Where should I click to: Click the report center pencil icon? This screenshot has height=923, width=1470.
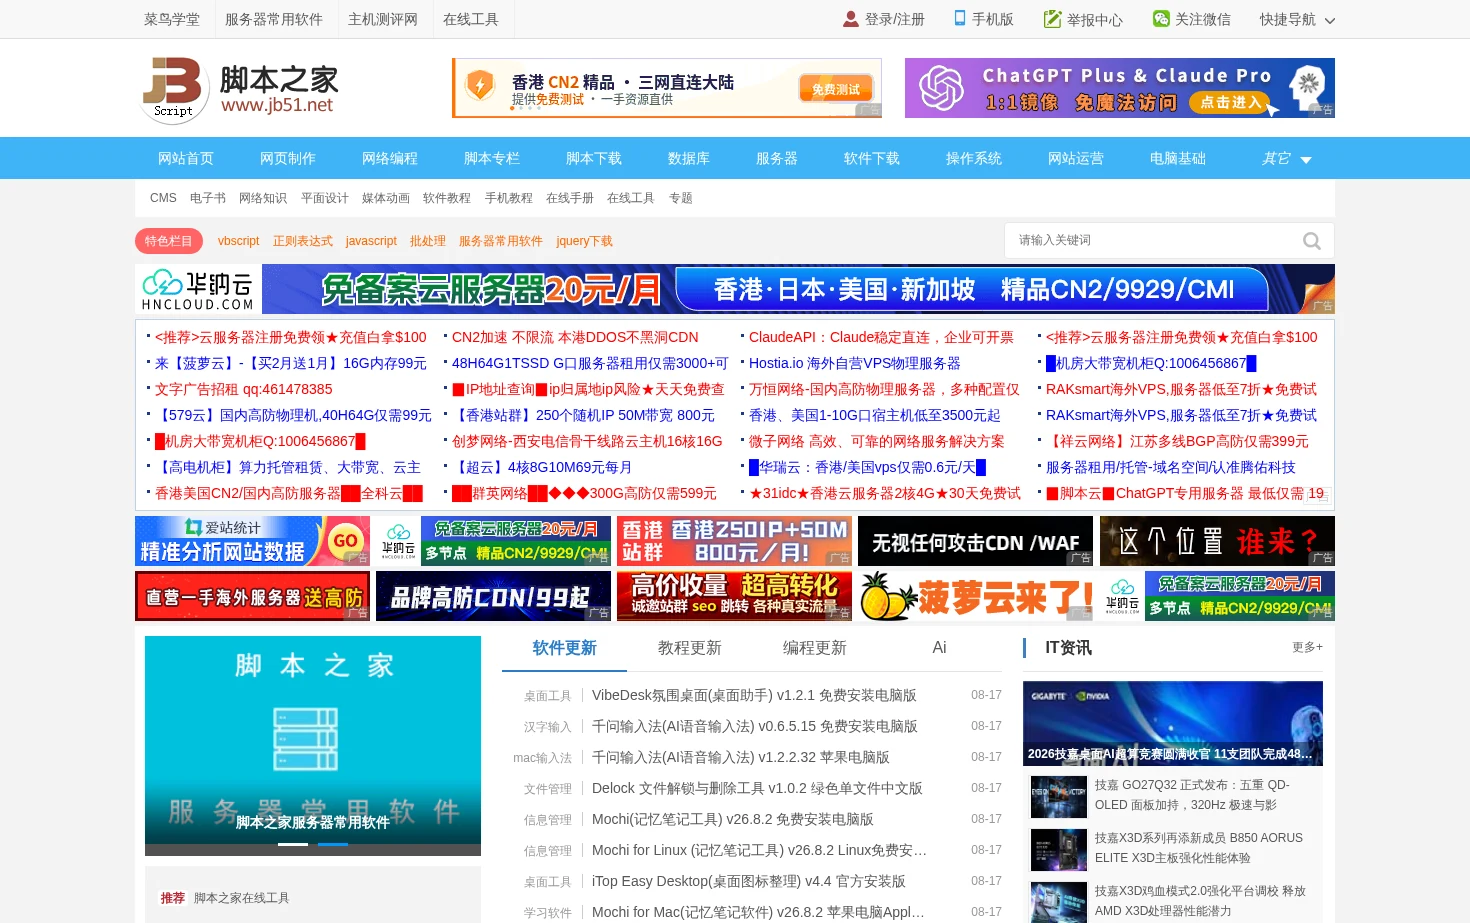tap(1052, 19)
